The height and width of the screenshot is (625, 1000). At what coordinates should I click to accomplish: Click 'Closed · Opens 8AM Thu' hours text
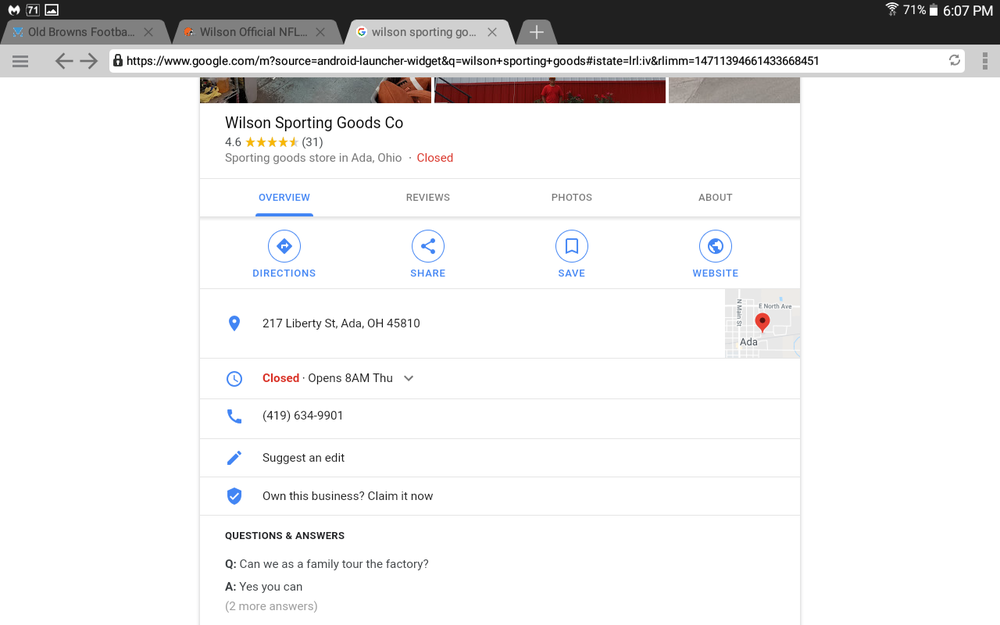pos(328,378)
